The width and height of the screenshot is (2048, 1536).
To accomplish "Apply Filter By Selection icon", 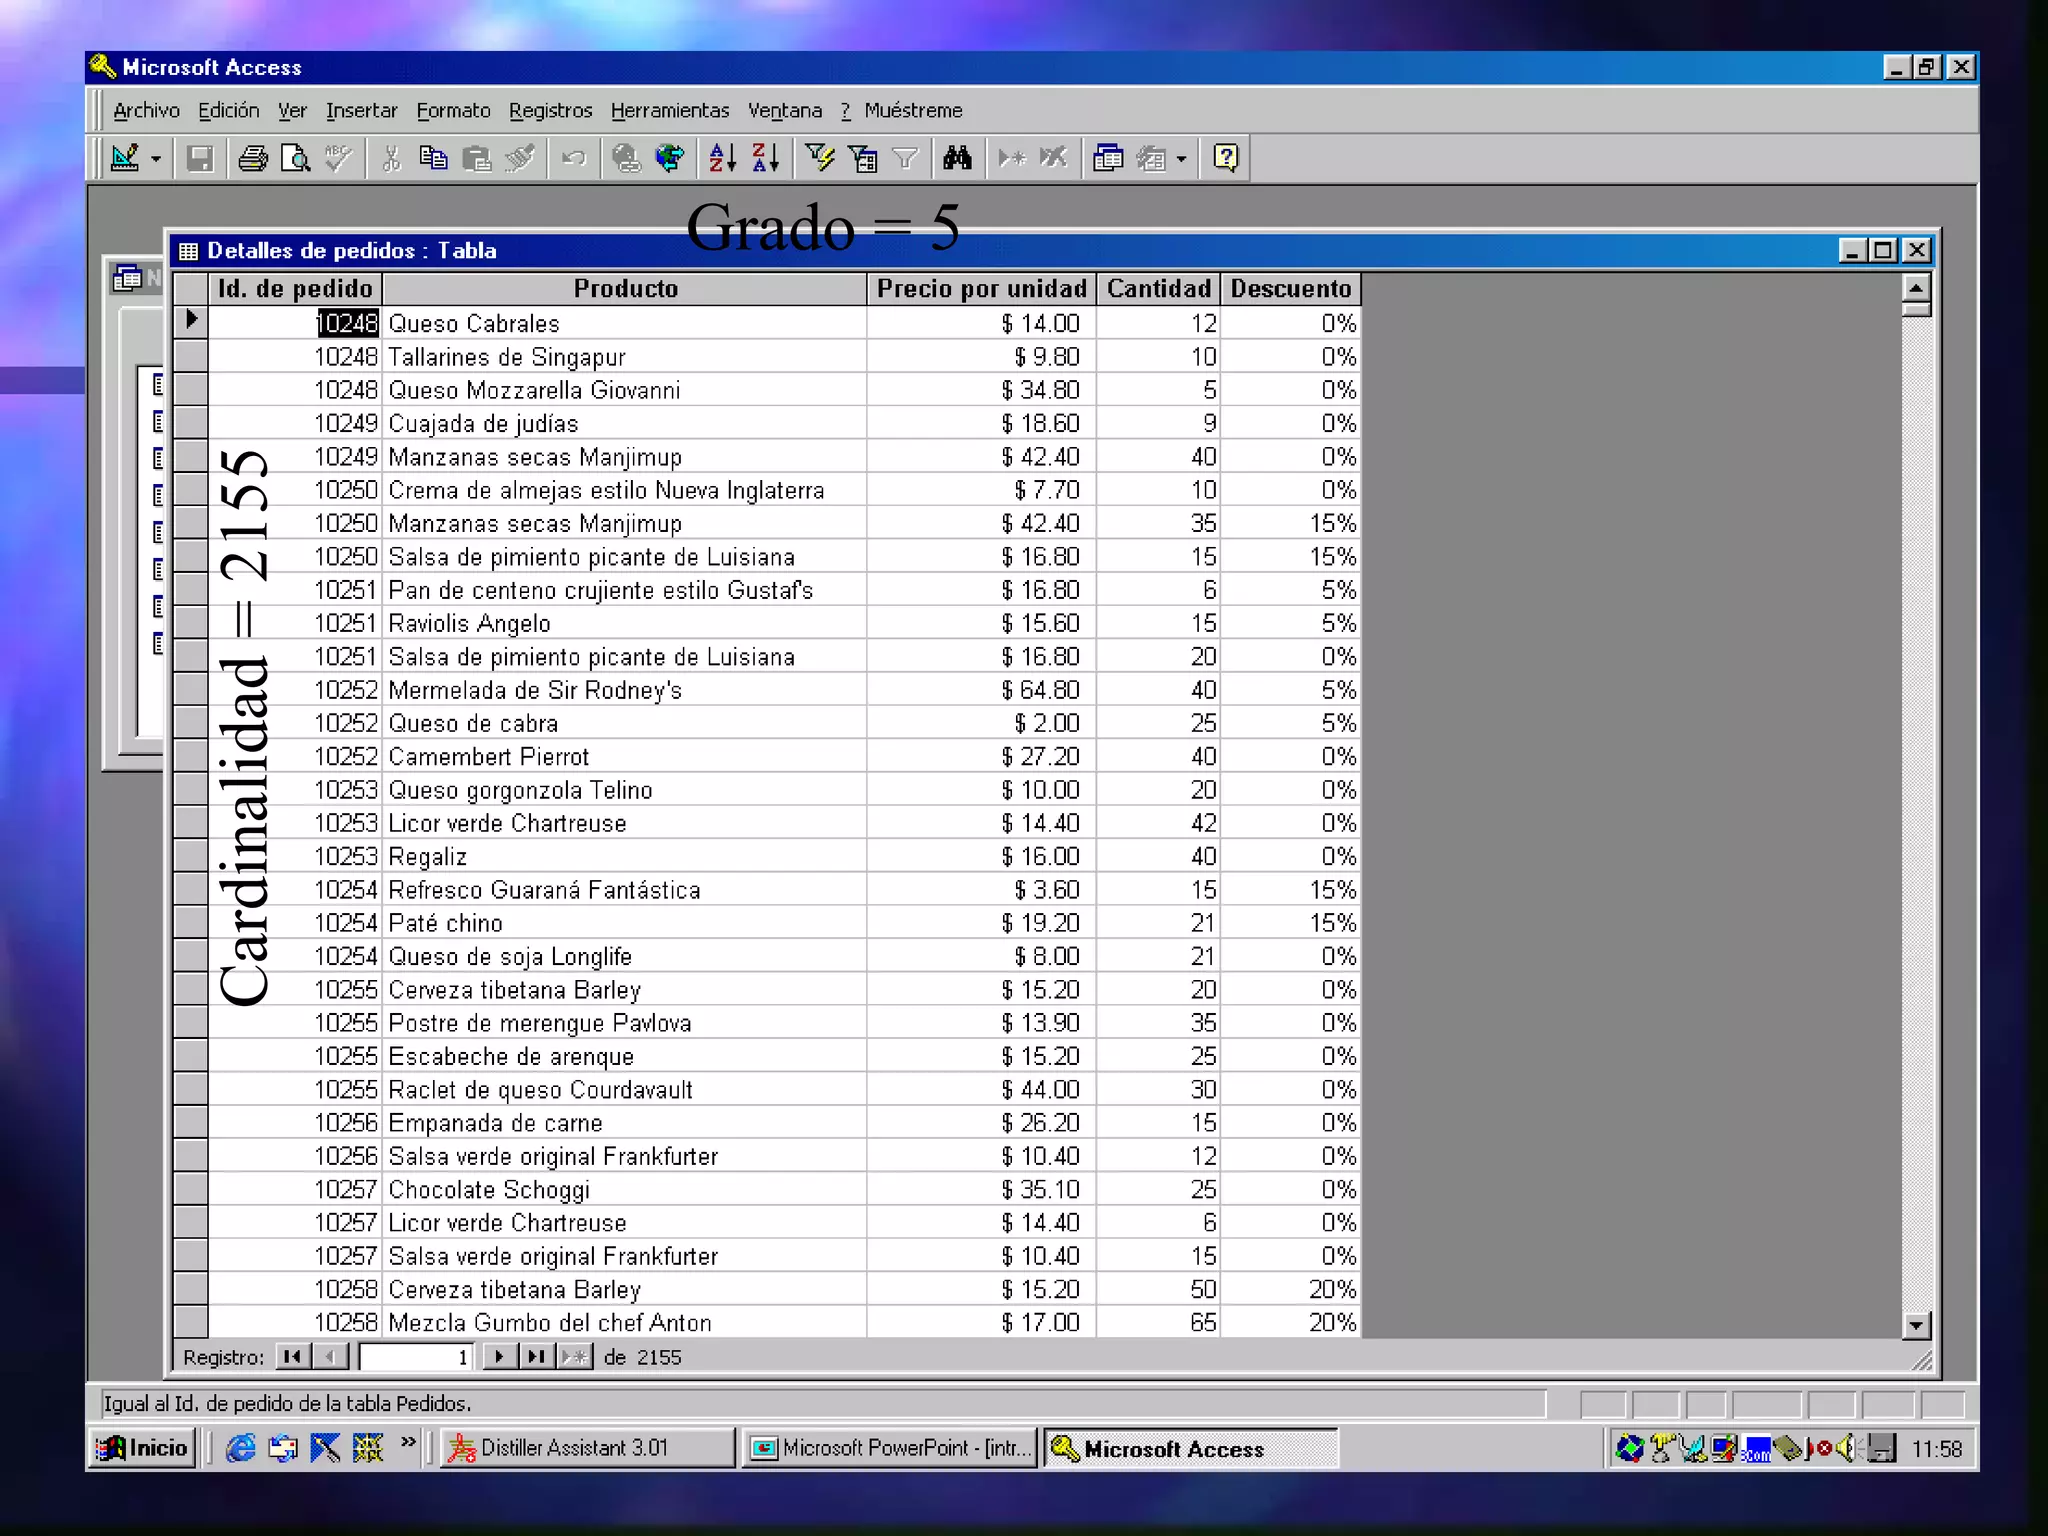I will 820,158.
